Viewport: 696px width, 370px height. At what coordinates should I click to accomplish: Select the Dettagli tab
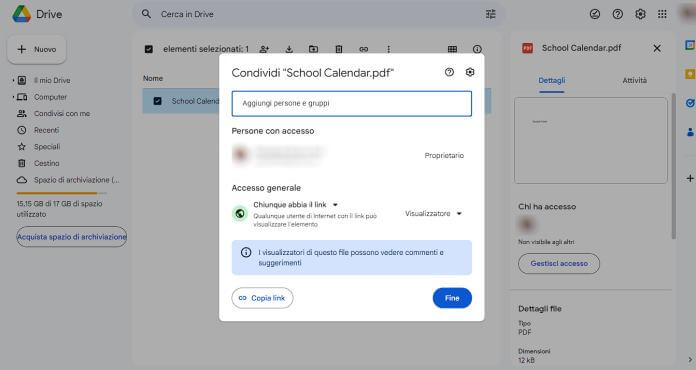pos(552,80)
